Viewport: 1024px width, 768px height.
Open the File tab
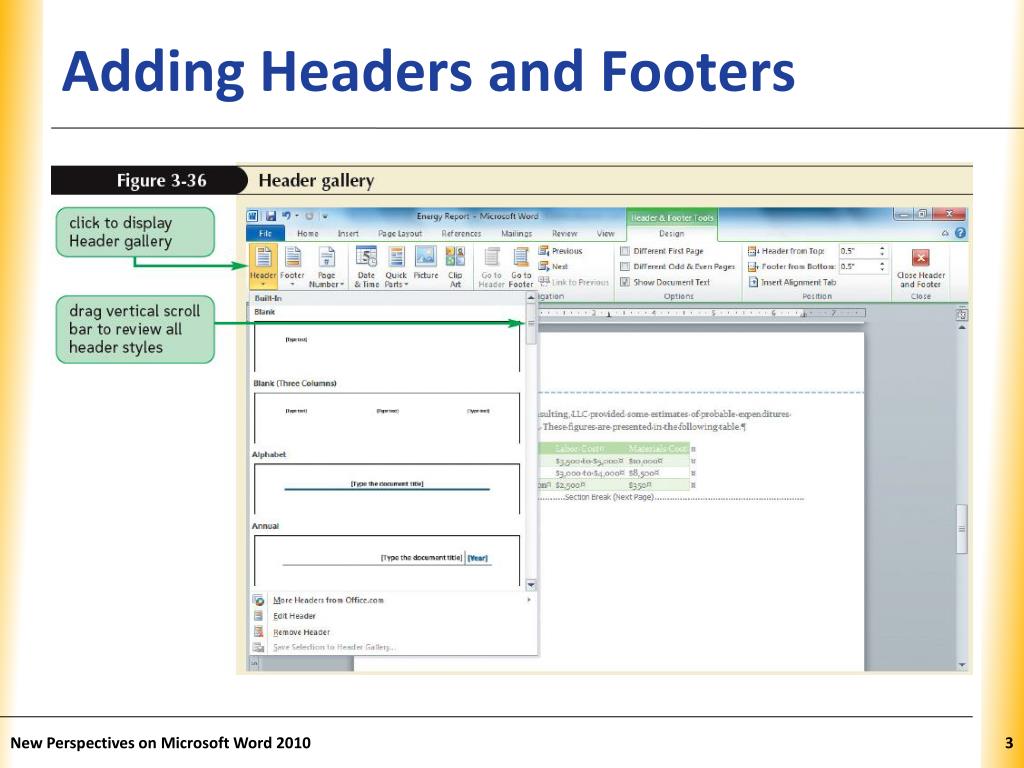click(x=265, y=233)
